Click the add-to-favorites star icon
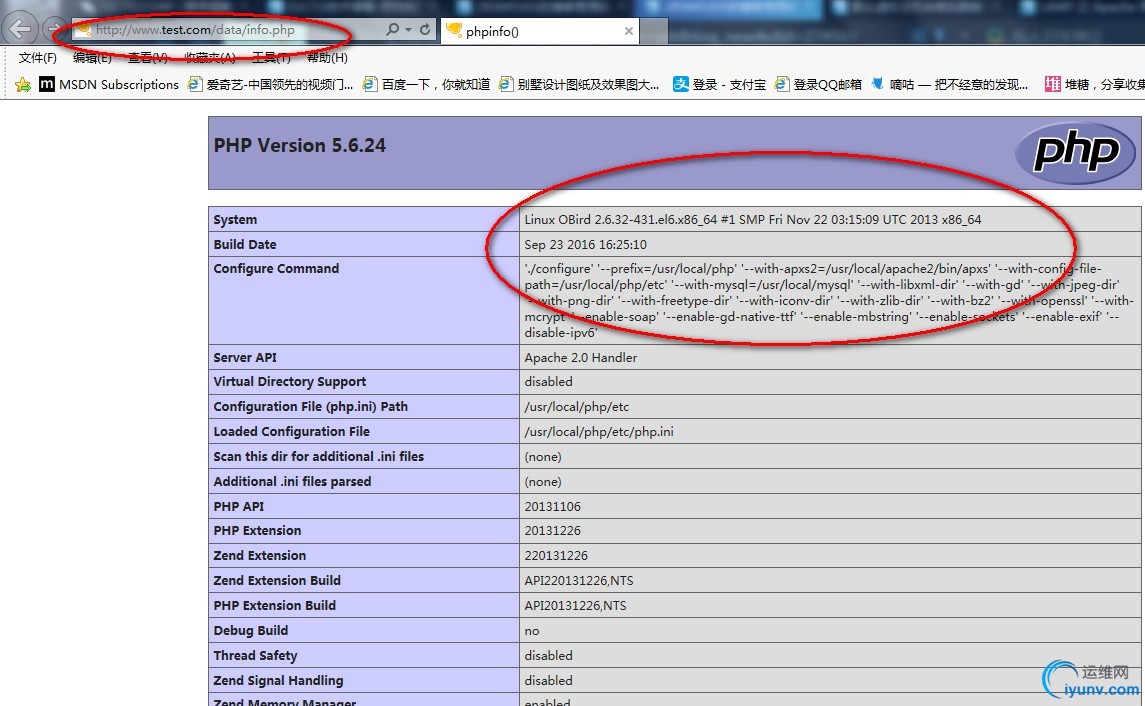The height and width of the screenshot is (706, 1145). pos(23,85)
